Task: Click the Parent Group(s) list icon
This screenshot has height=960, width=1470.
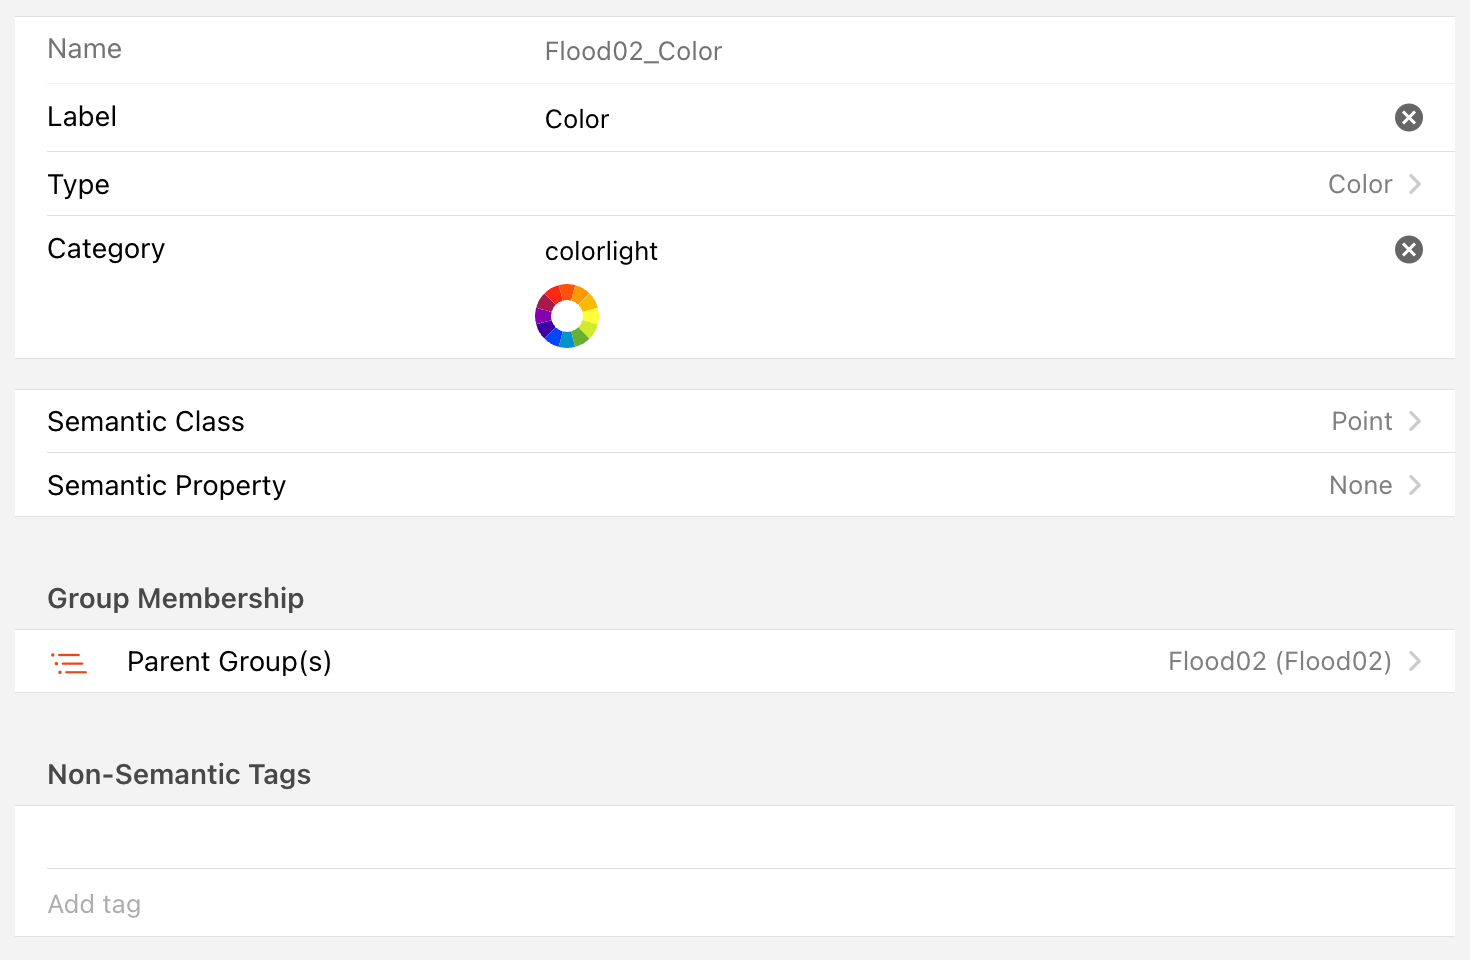Action: 69,662
